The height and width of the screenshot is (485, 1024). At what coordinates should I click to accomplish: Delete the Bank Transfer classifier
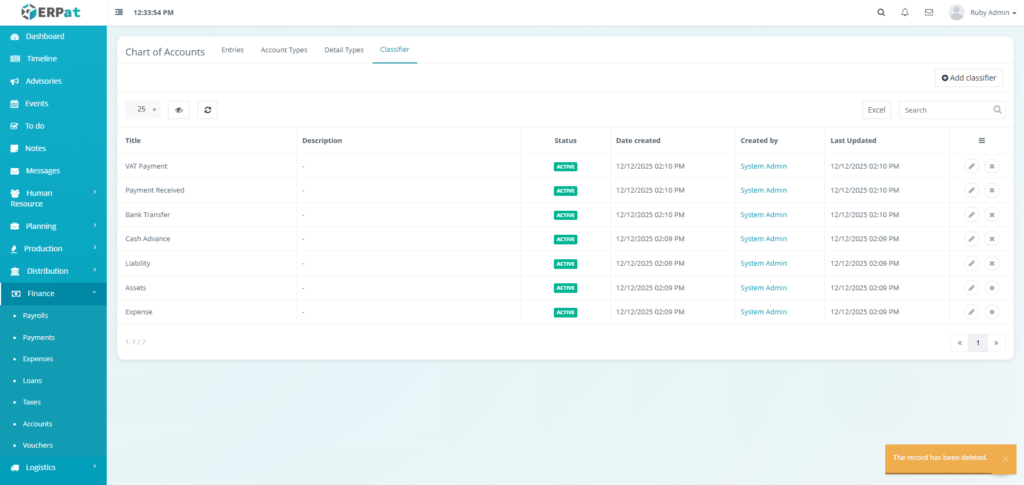tap(992, 215)
